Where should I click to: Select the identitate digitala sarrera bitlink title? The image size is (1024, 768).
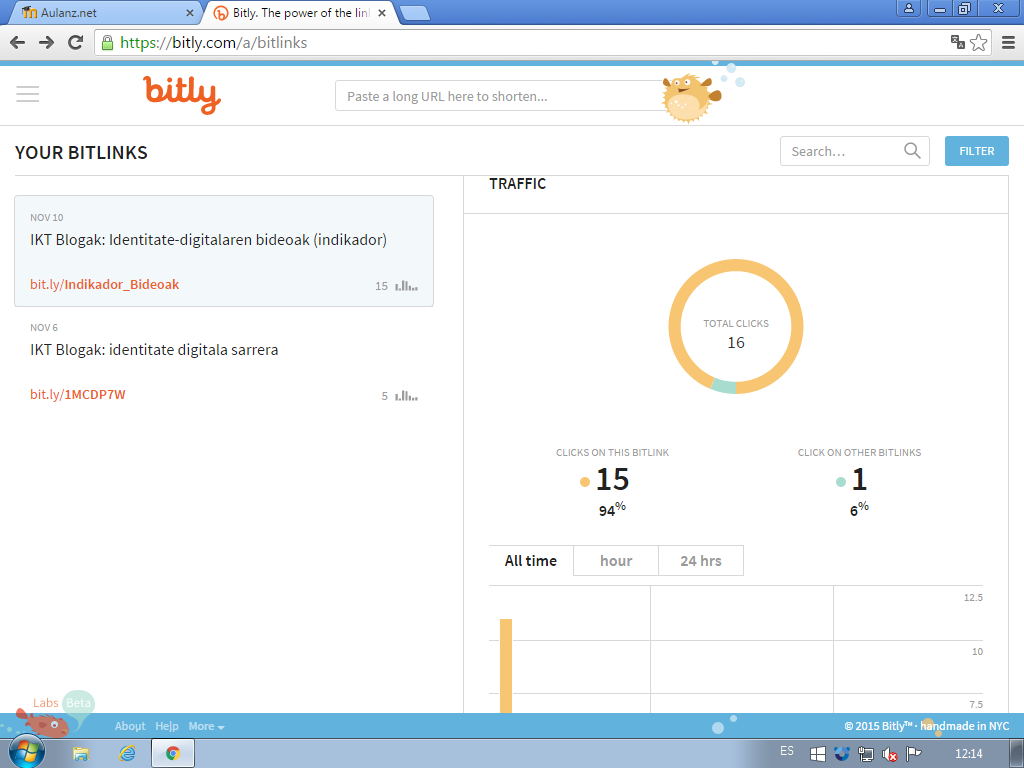point(154,349)
